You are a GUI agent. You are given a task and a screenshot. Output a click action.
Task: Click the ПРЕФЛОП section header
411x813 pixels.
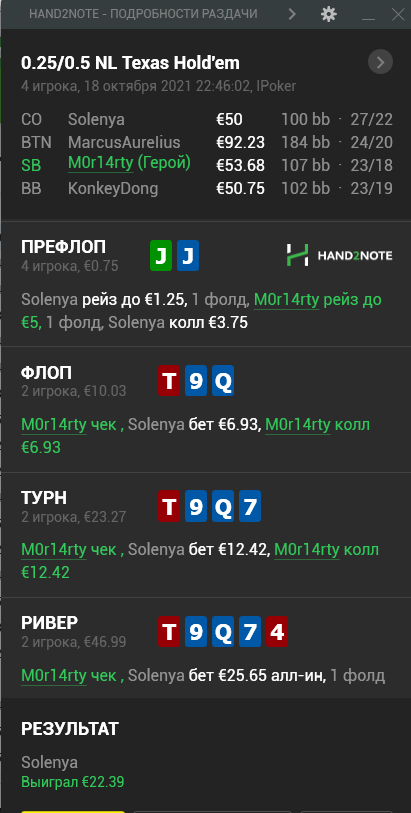63,247
